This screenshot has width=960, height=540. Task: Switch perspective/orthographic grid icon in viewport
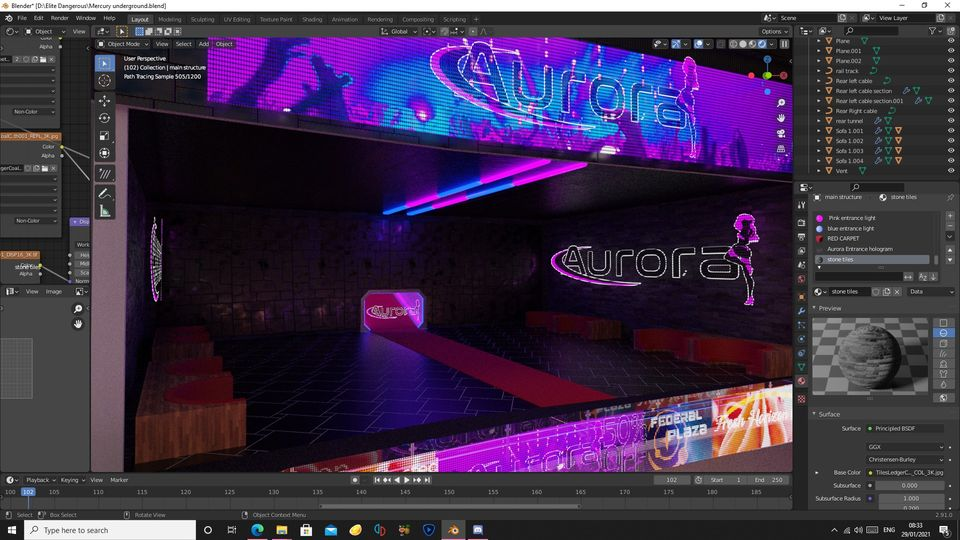click(x=781, y=148)
